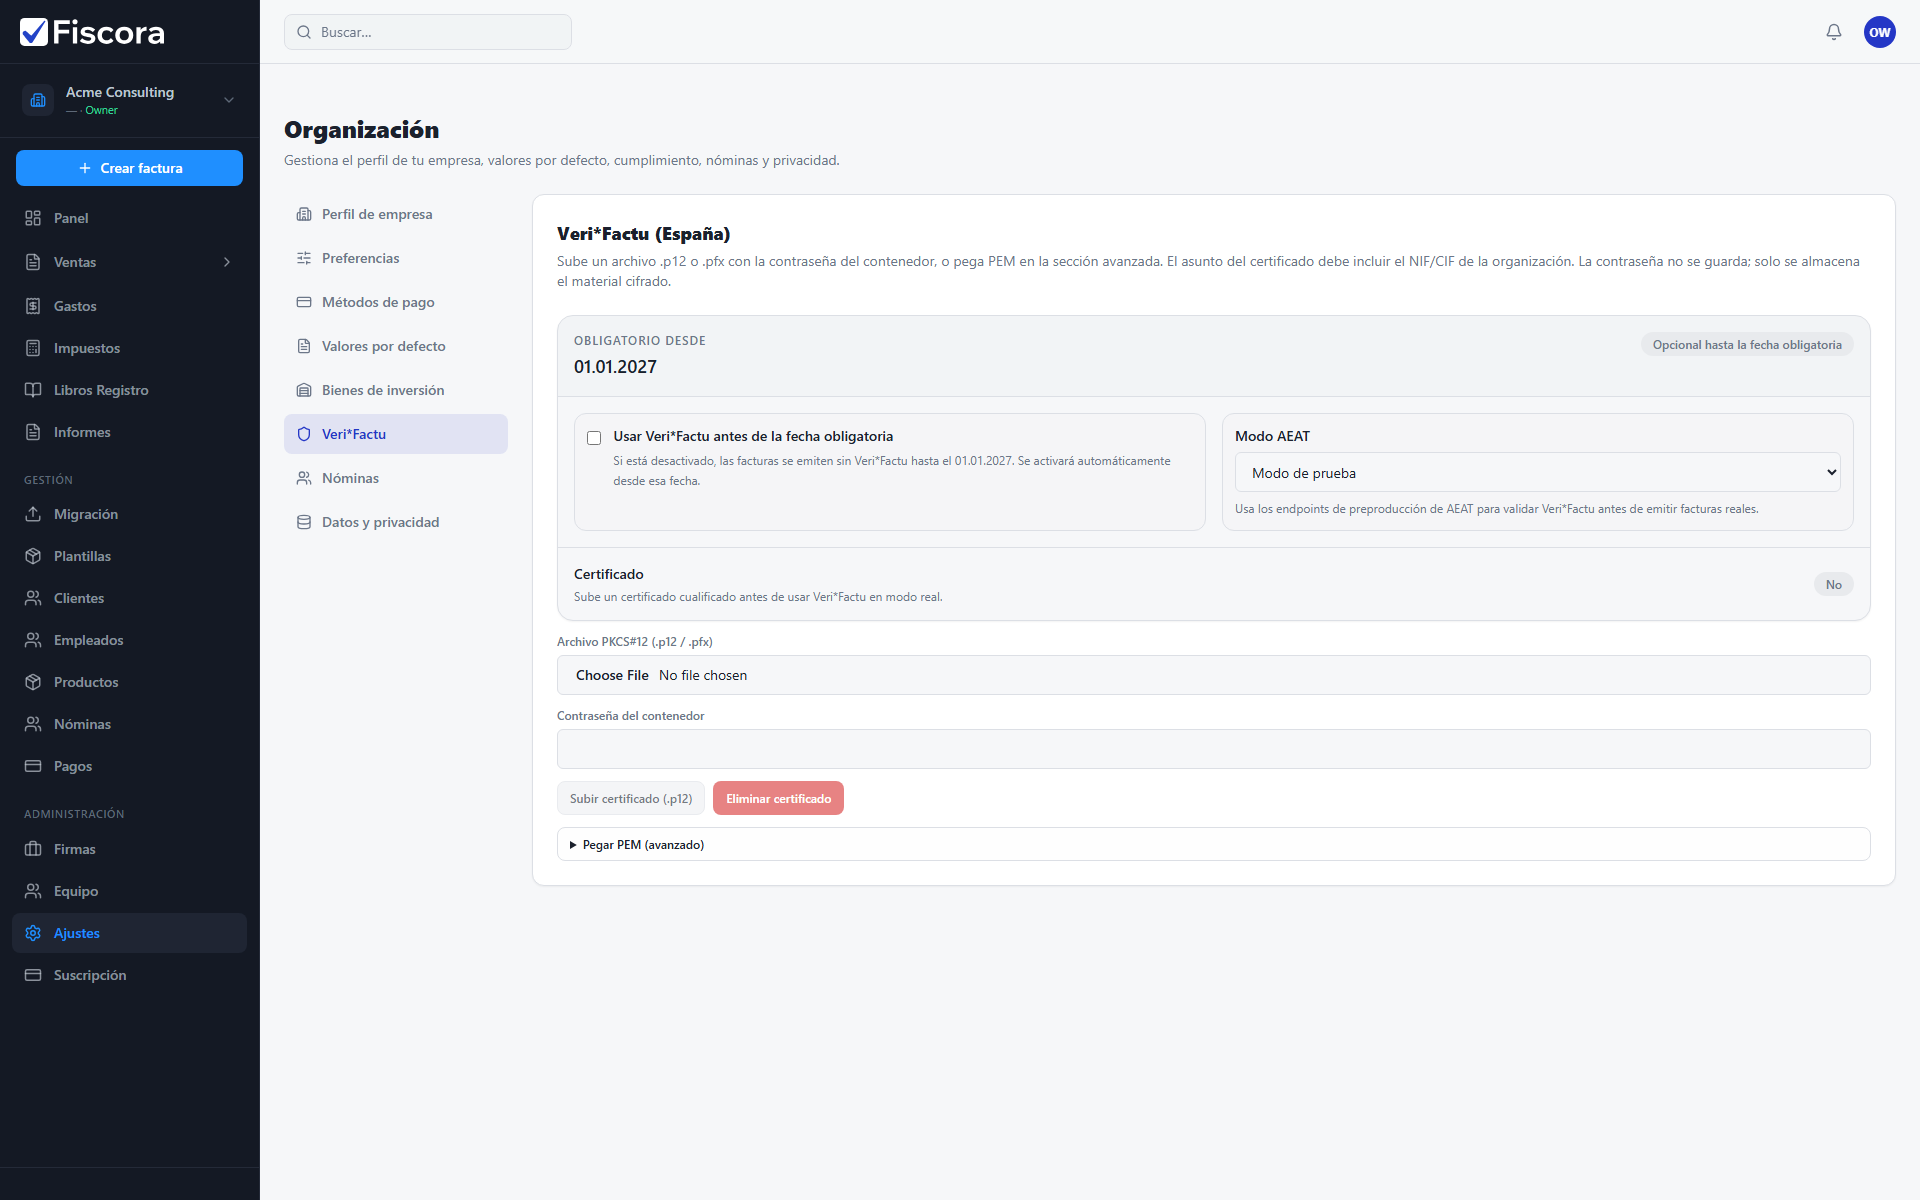Viewport: 1920px width, 1200px height.
Task: Focus the Contraseña del contenedor field
Action: 1213,749
